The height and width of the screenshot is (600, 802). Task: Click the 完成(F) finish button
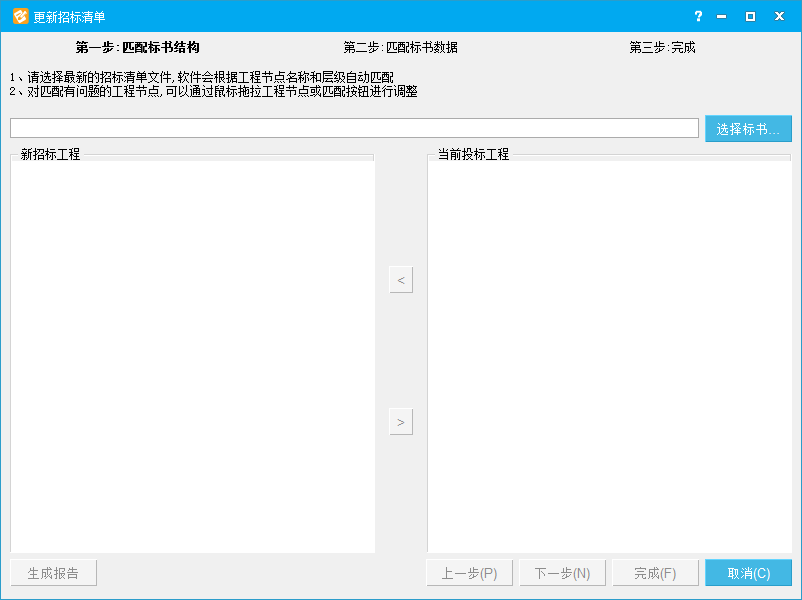(x=655, y=573)
